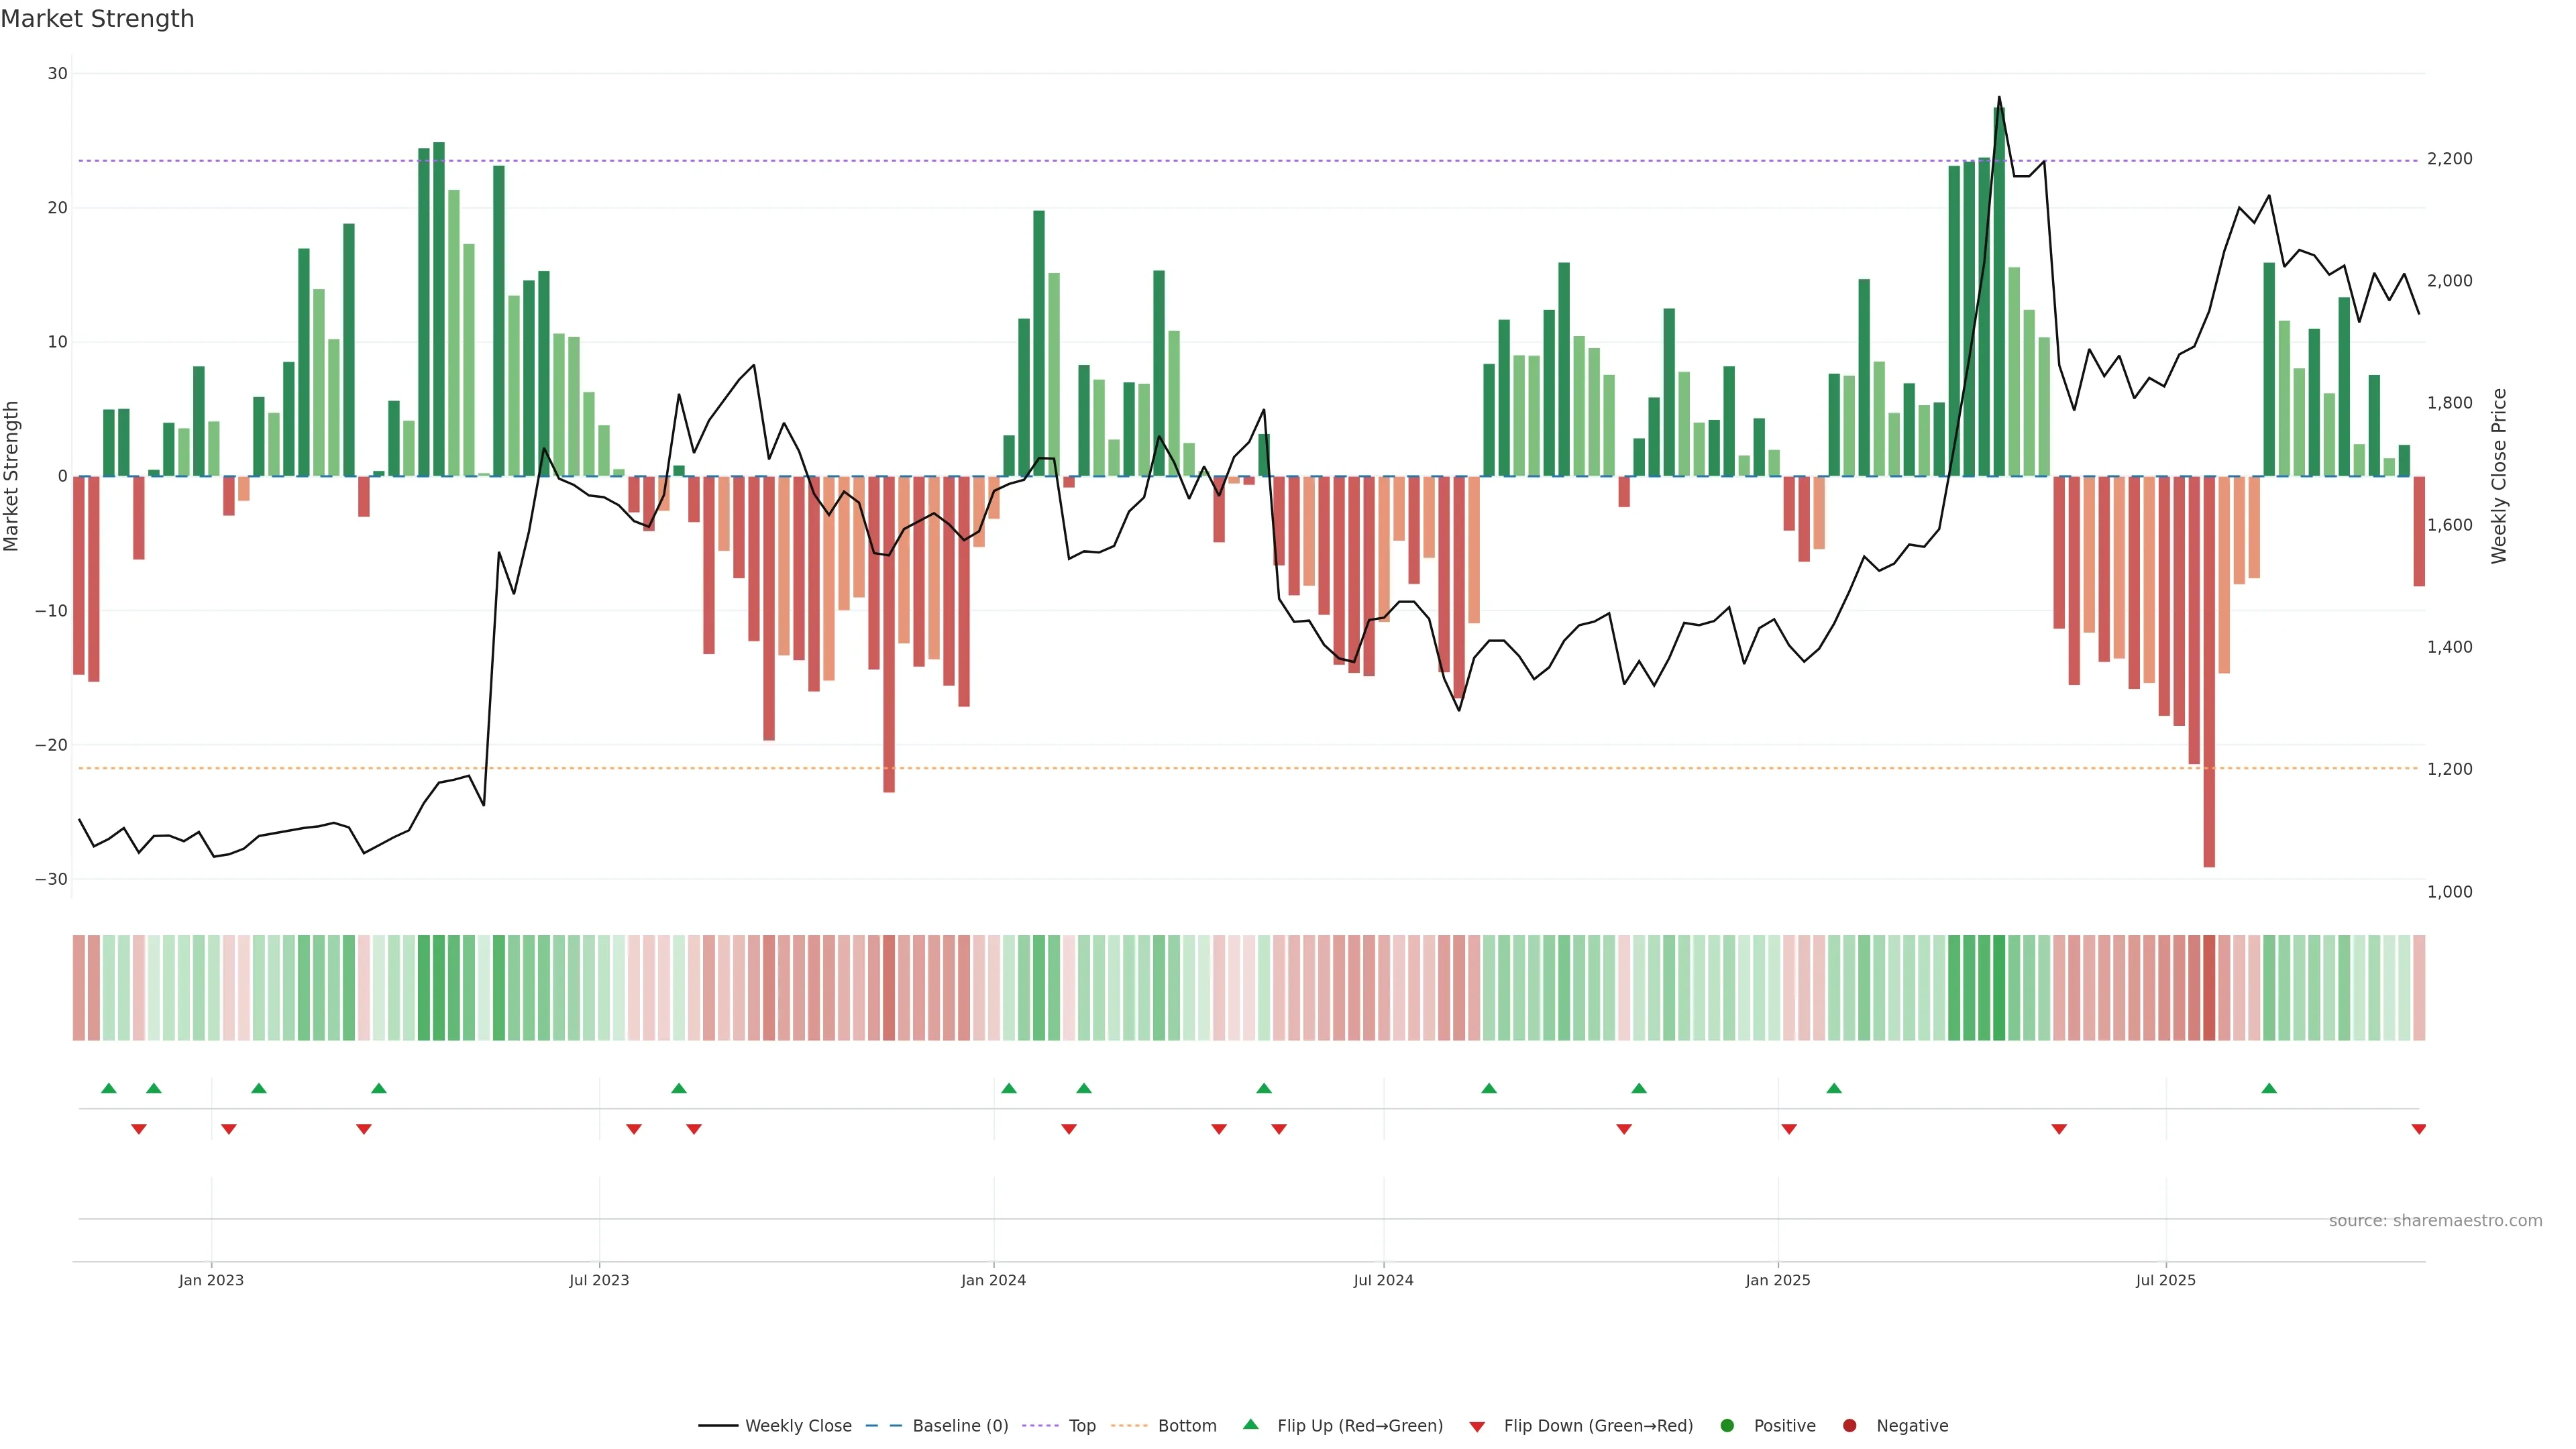Click the last red flip-down marker at far right
The image size is (2576, 1449).
[x=2418, y=1129]
